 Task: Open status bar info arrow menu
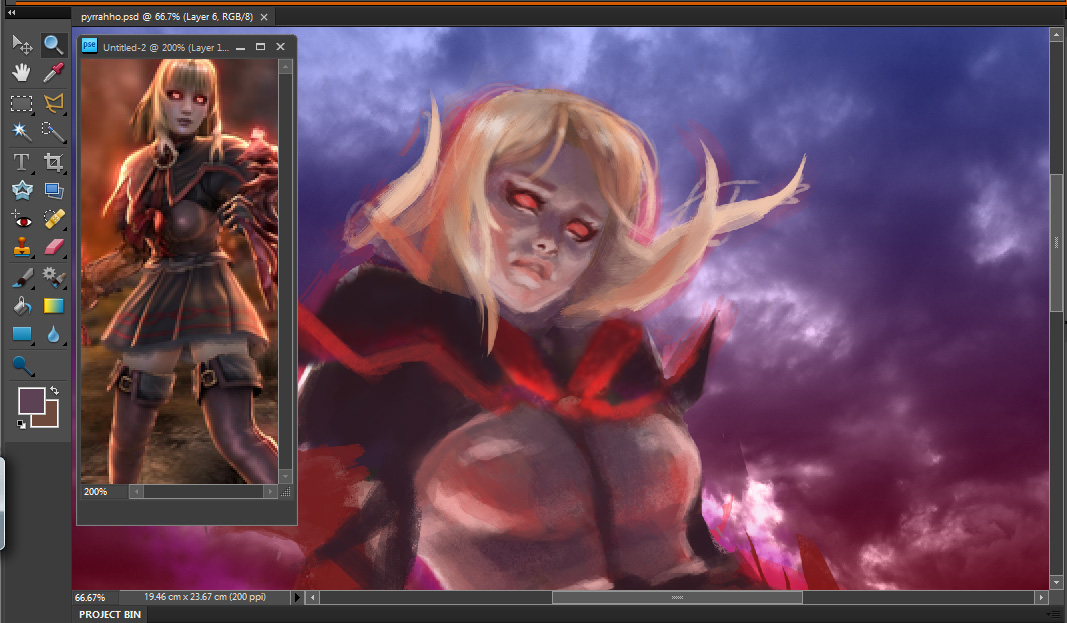coord(296,597)
